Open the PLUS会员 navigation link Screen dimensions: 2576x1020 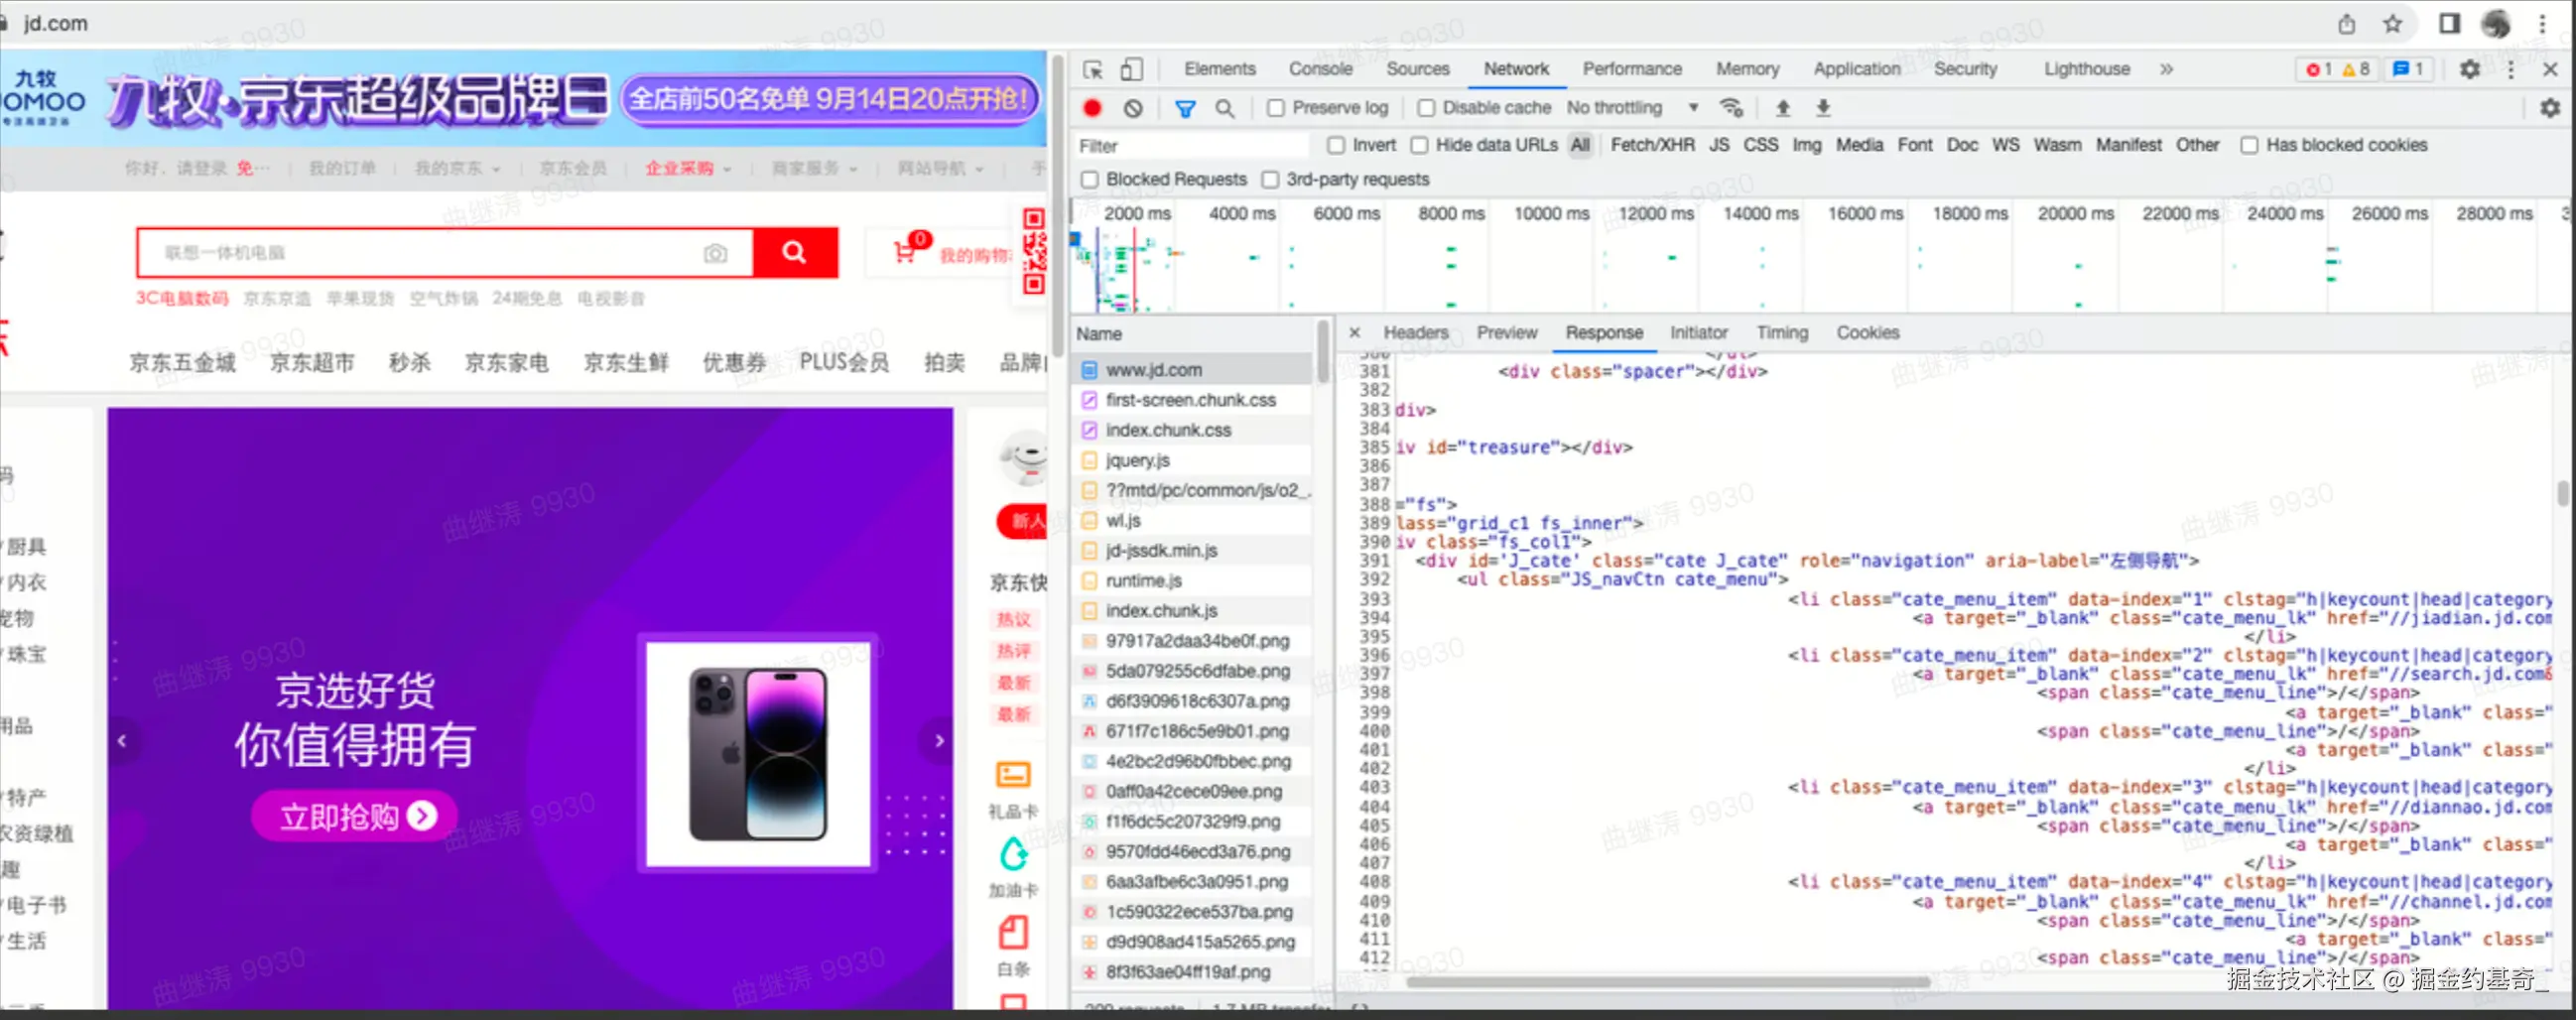click(844, 362)
